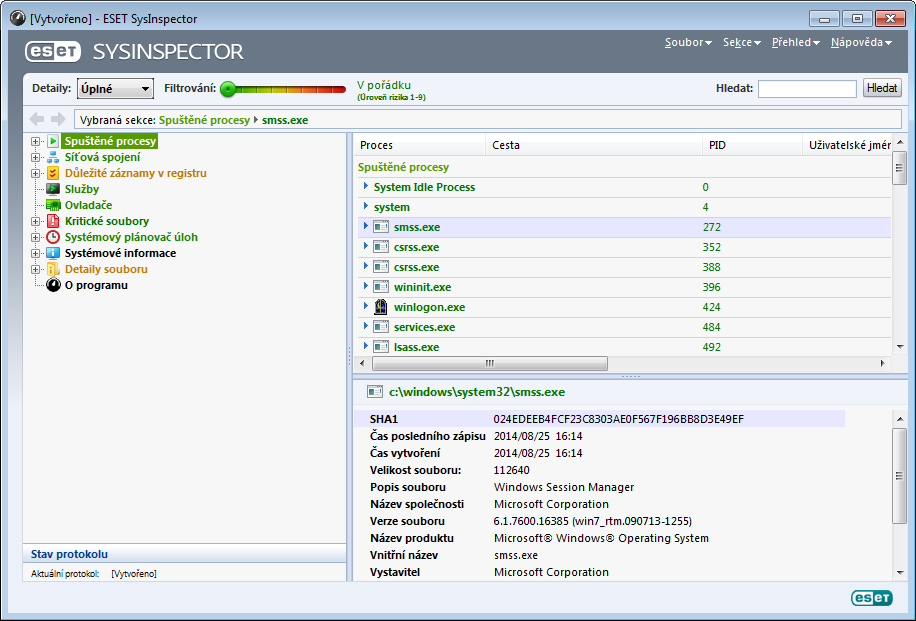Screen dimensions: 916x621
Task: Click the SHA1 hash value row
Action: (x=599, y=419)
